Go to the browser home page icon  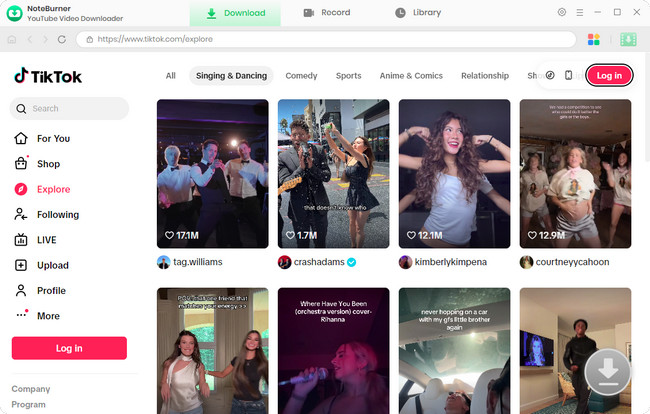(x=12, y=39)
